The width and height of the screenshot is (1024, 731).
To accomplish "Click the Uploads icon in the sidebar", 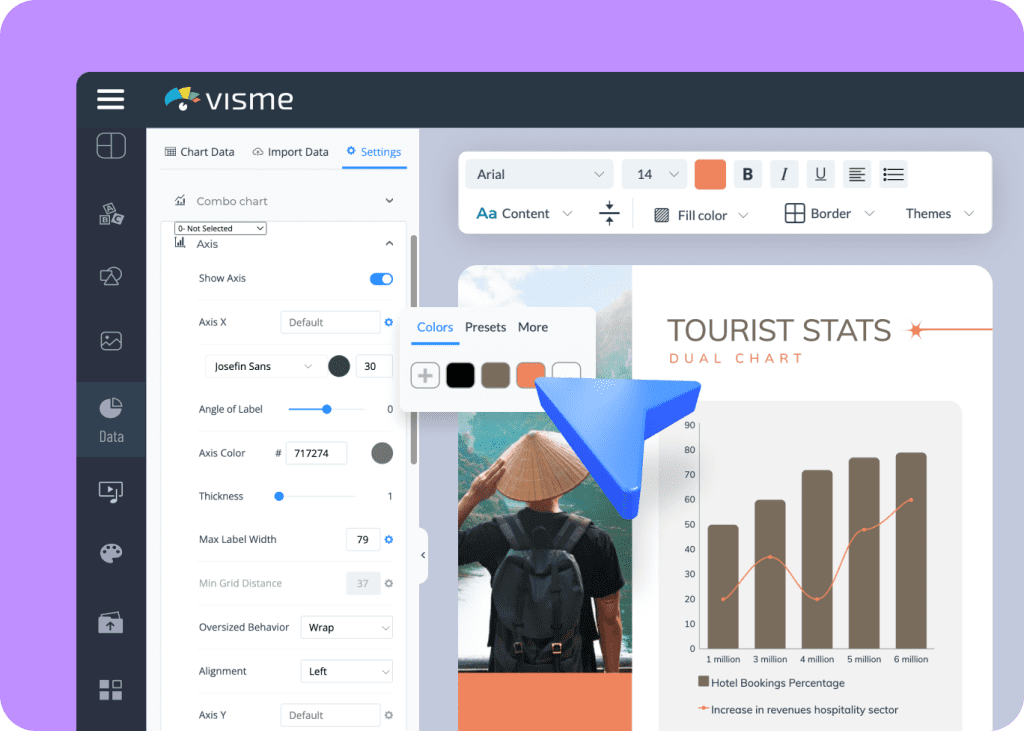I will click(111, 621).
